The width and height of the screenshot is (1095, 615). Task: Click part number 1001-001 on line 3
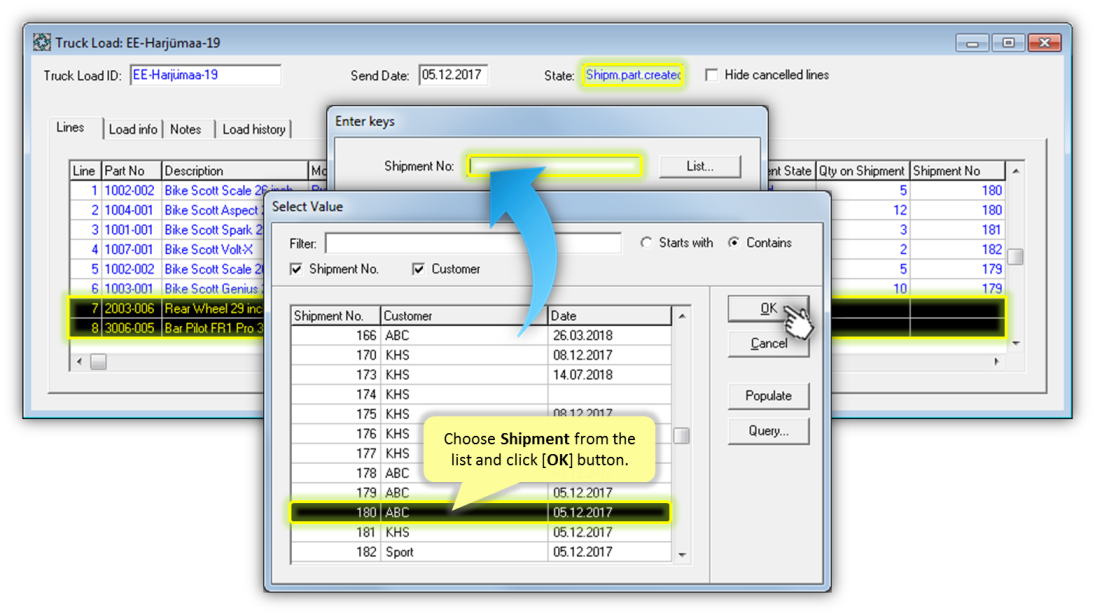point(129,230)
